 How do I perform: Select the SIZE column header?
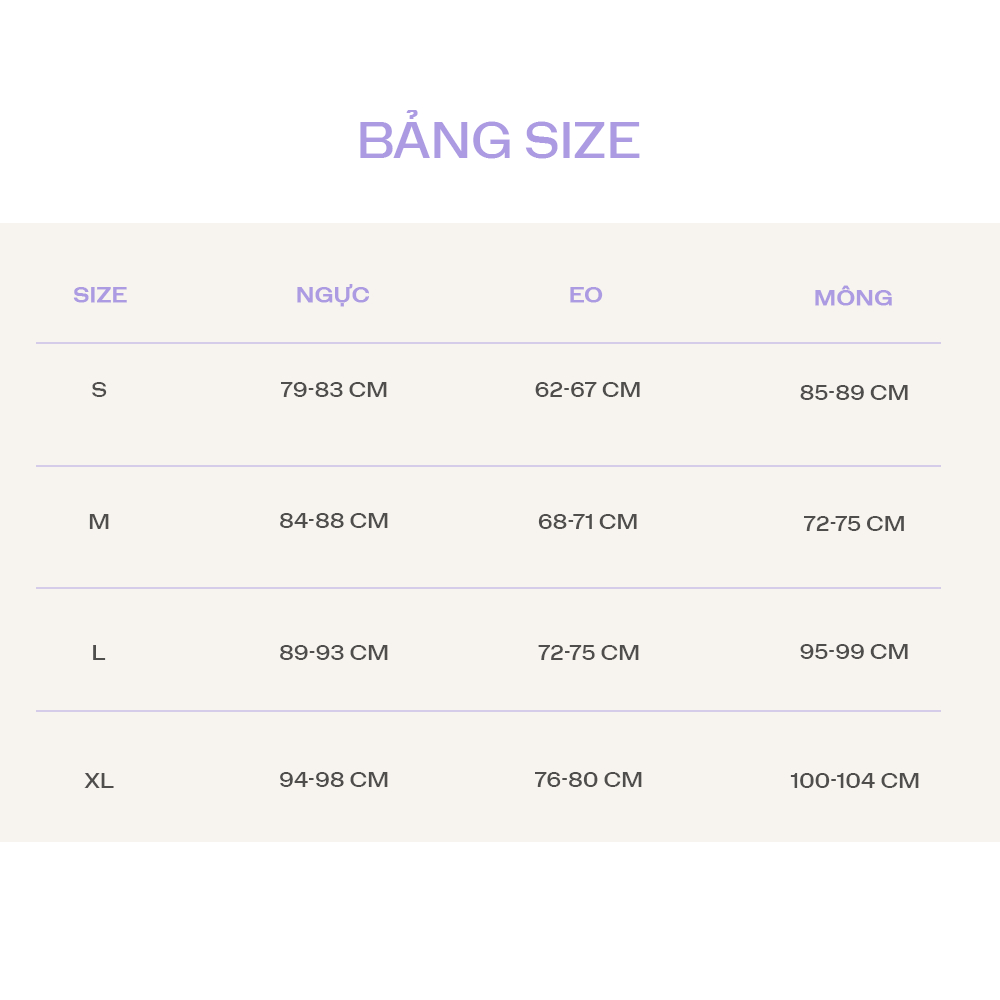[100, 295]
